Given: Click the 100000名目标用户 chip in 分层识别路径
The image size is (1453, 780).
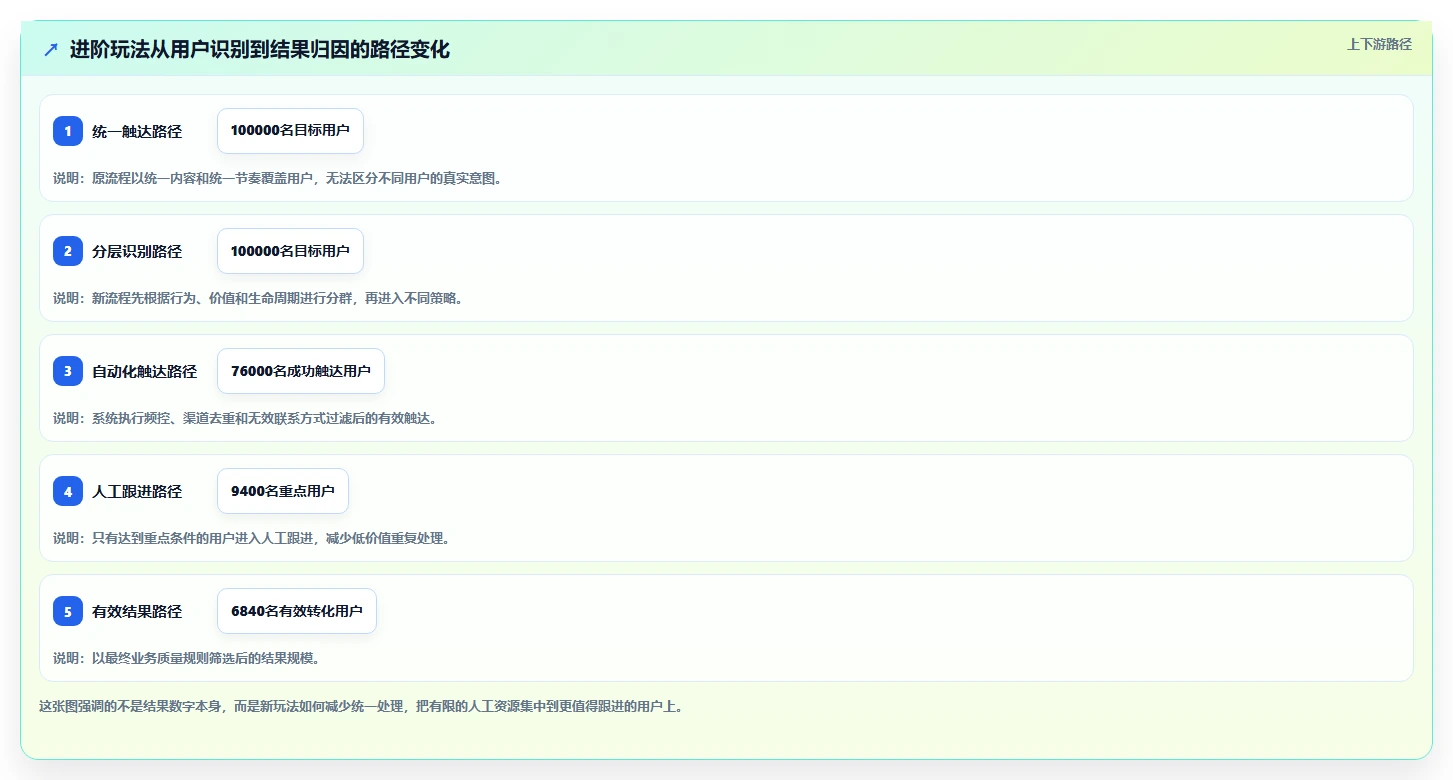Looking at the screenshot, I should click(x=290, y=251).
